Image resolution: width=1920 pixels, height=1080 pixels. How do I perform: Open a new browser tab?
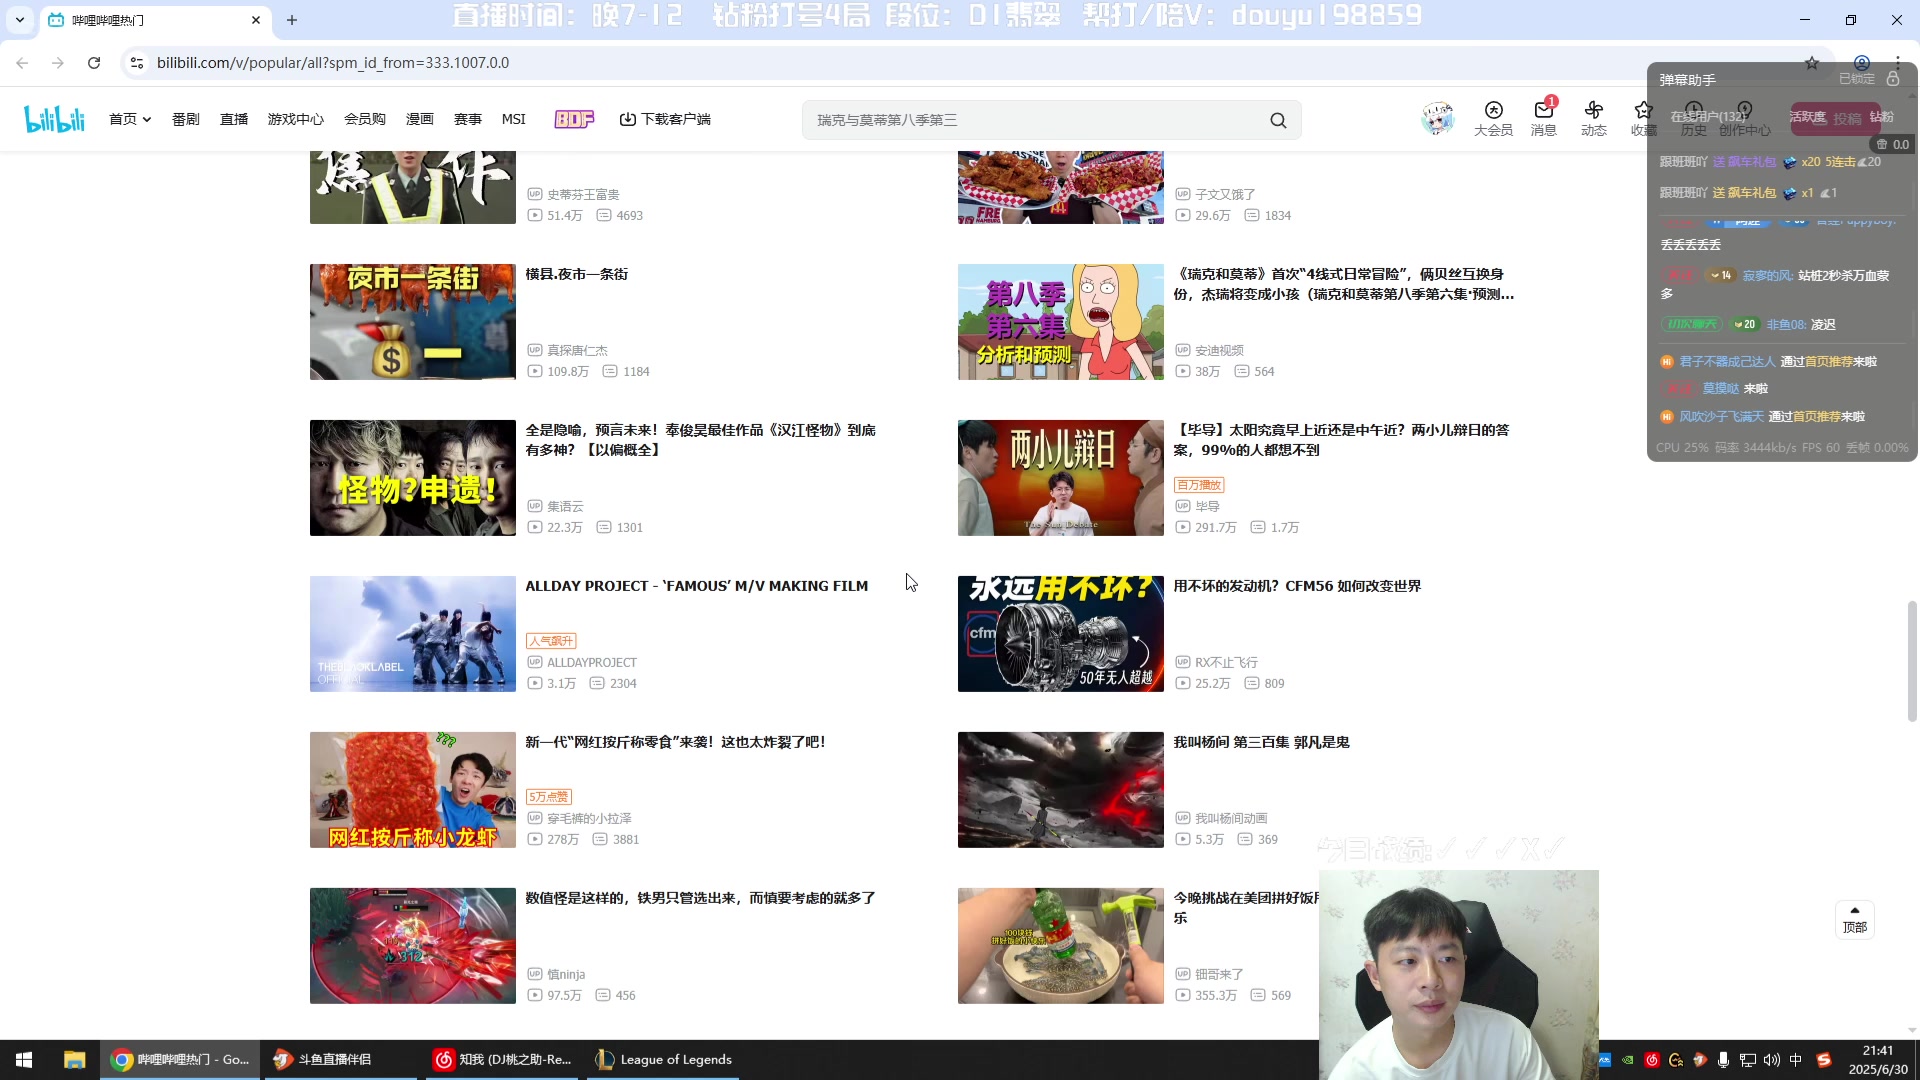pos(292,20)
